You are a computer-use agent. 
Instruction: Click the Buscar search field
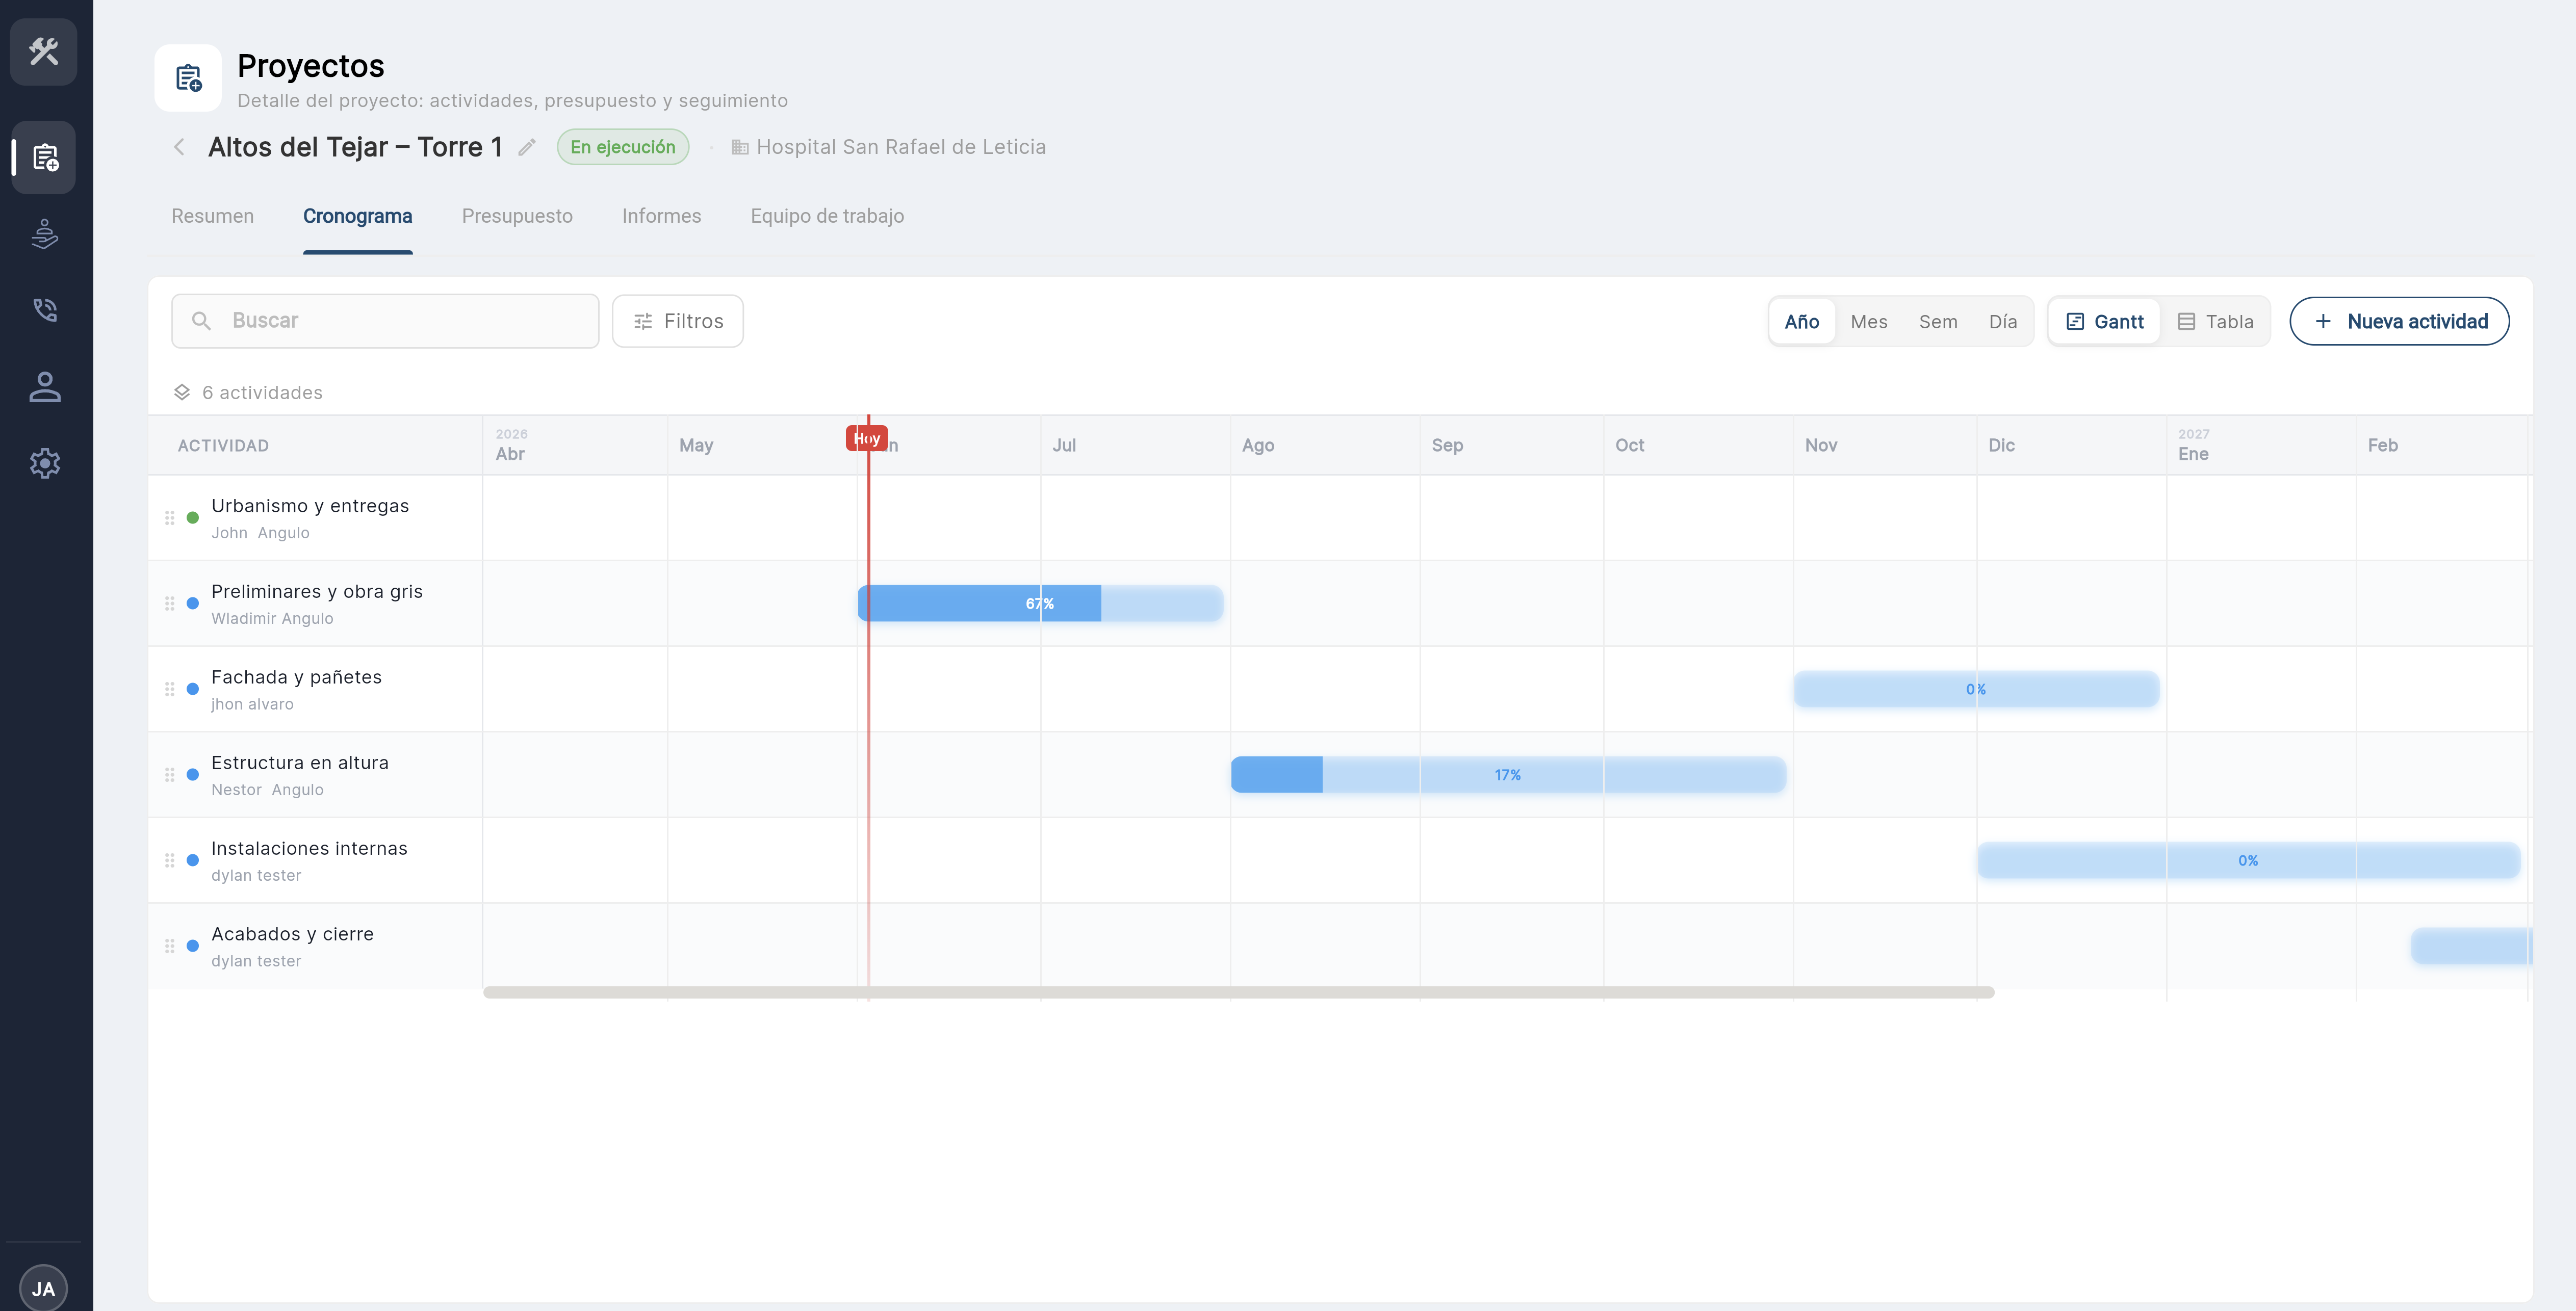[x=385, y=321]
